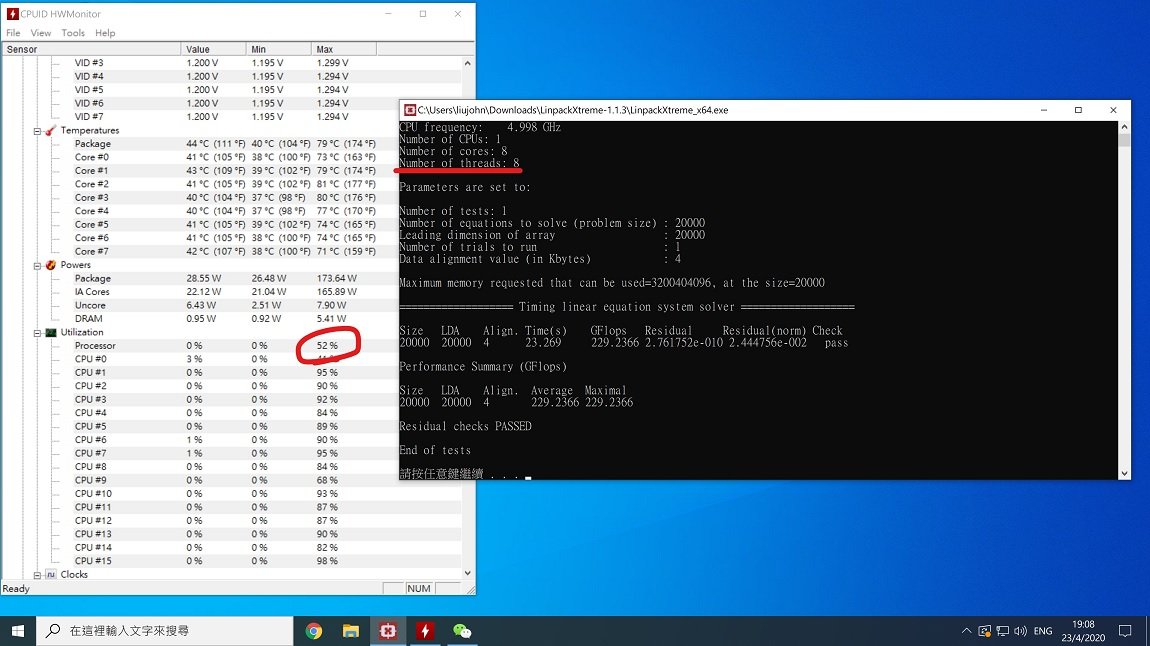Select the Uncore power row

[x=231, y=305]
